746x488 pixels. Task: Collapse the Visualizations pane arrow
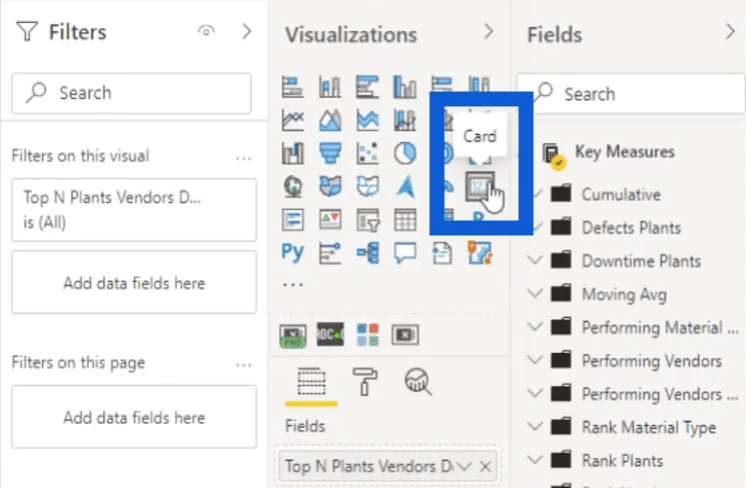pos(489,32)
